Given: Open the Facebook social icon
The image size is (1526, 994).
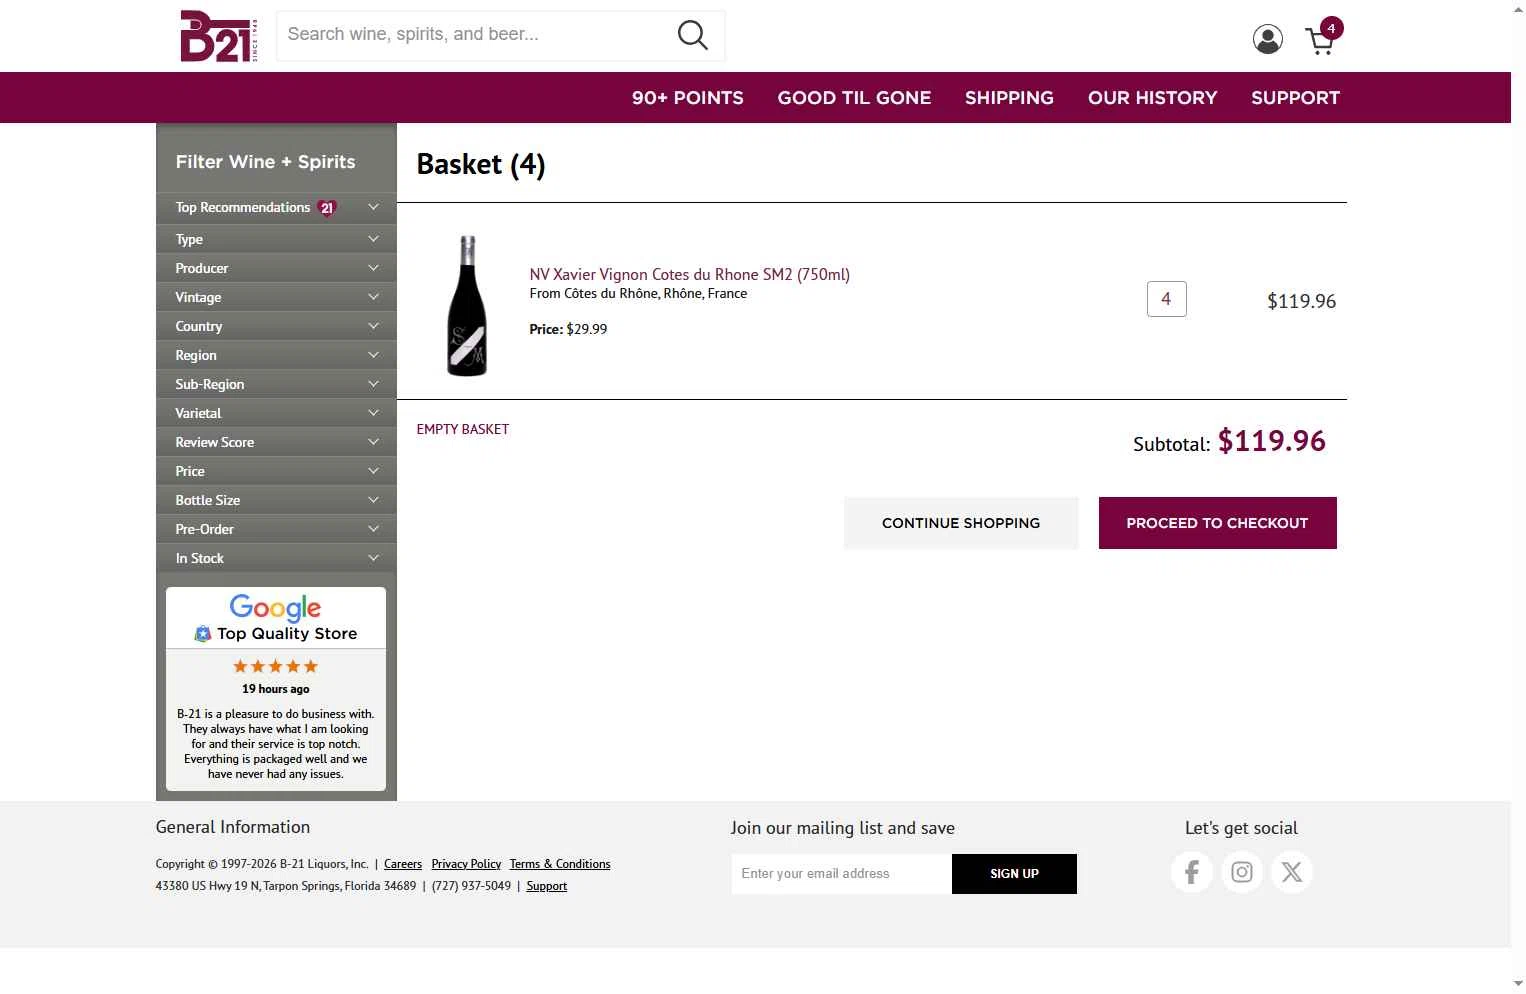Looking at the screenshot, I should 1191,872.
